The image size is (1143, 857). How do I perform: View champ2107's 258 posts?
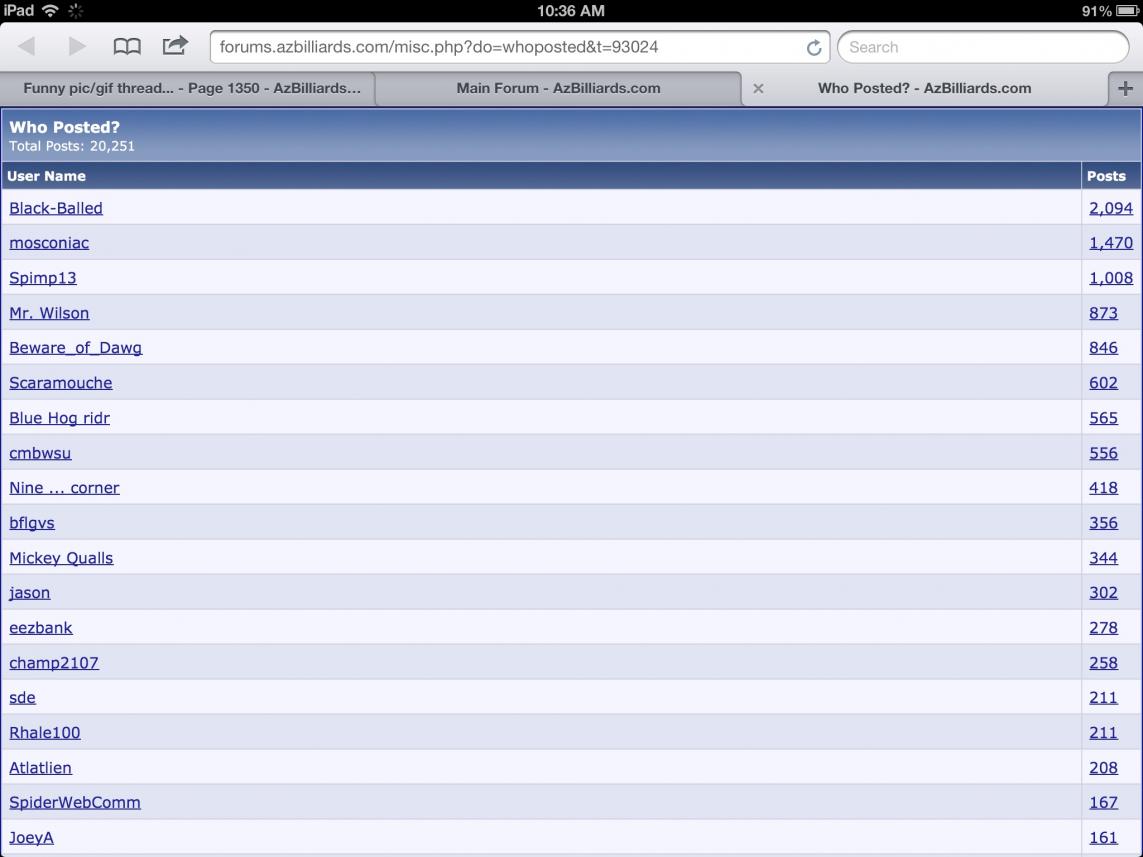1103,663
